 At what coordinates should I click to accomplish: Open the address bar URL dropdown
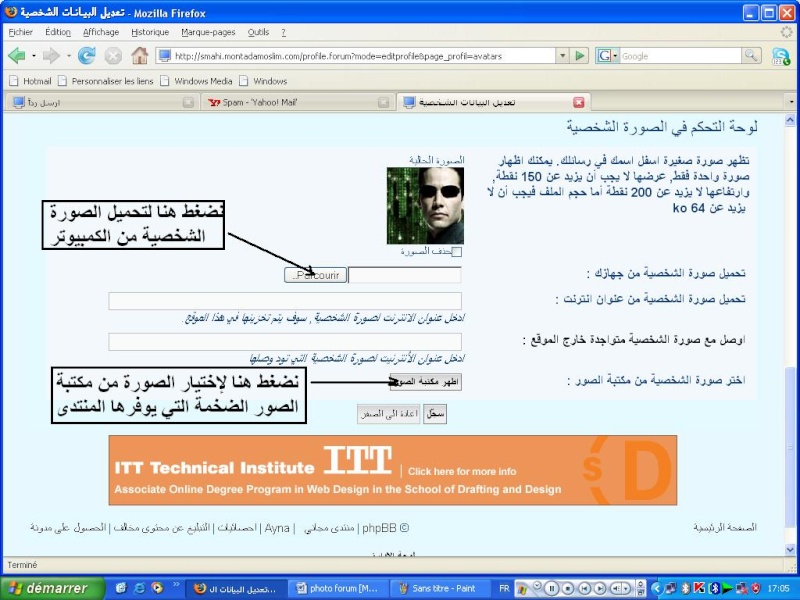(x=562, y=56)
